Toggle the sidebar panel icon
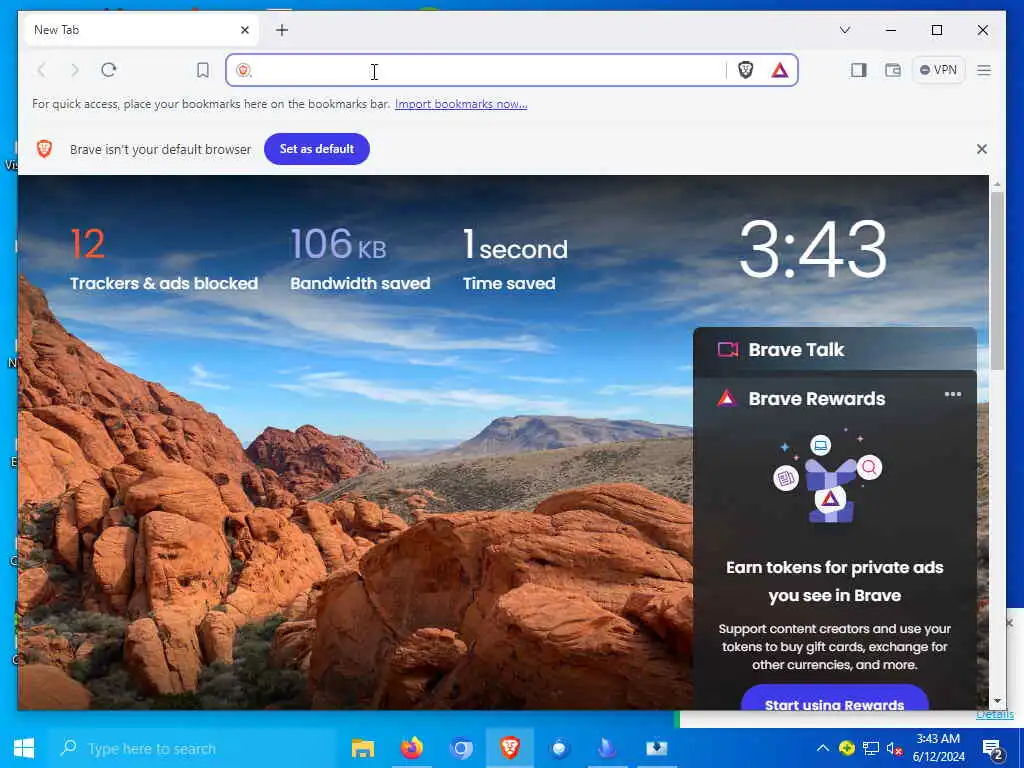The width and height of the screenshot is (1024, 768). (x=859, y=70)
